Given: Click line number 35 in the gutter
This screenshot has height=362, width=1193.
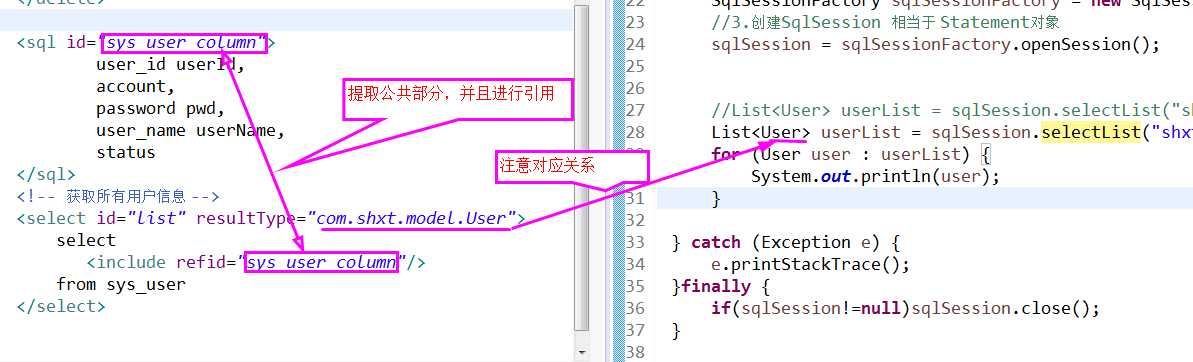Looking at the screenshot, I should (635, 287).
